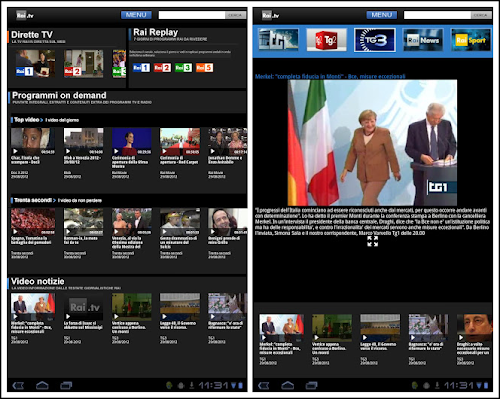This screenshot has width=500, height=399.
Task: Tap the Rai.tv logo on the right screen
Action: pyautogui.click(x=270, y=15)
